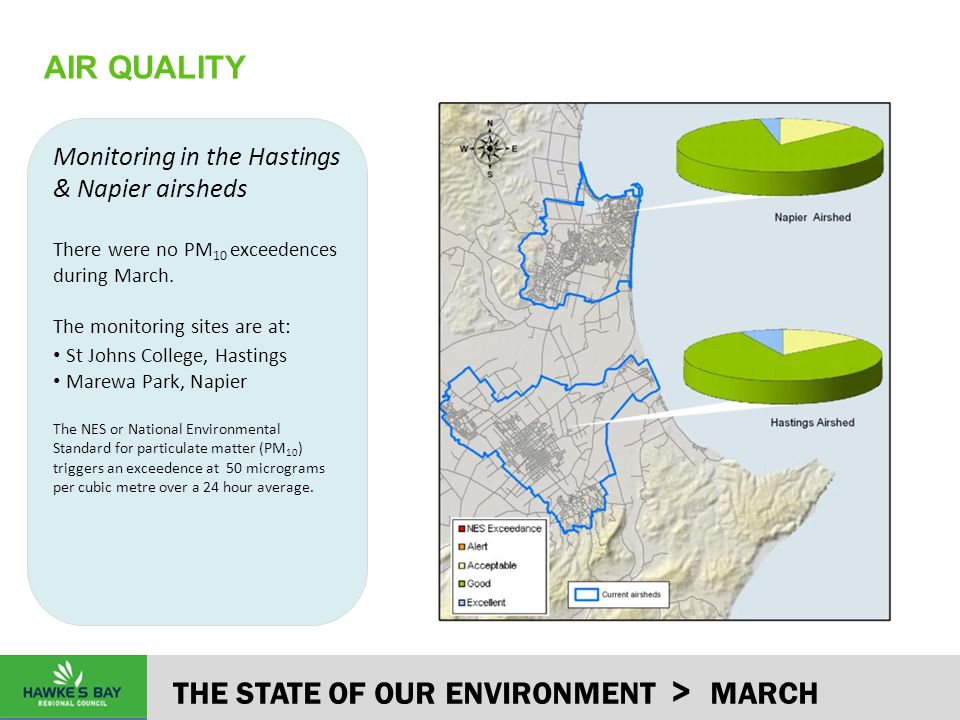960x720 pixels.
Task: Click 'There were no PM10 exceedences' text
Action: click(195, 250)
